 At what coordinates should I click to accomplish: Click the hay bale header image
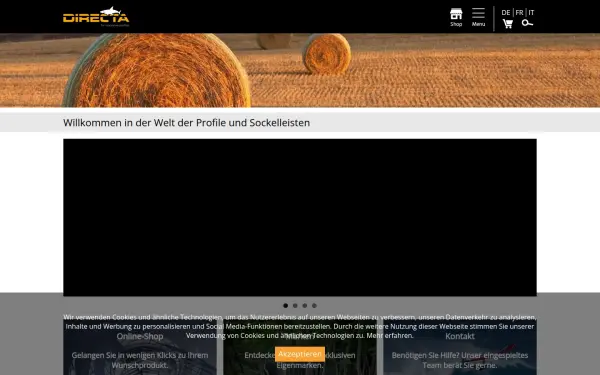click(300, 70)
